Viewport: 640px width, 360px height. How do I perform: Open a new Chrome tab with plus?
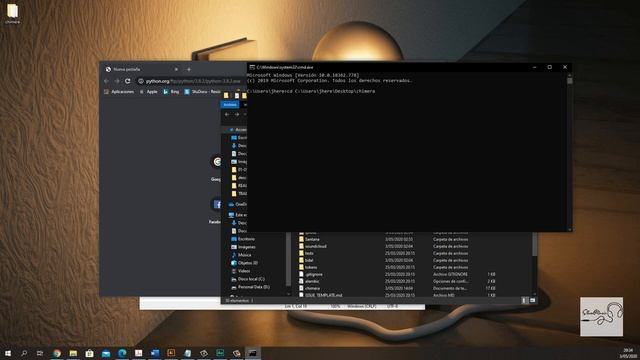click(189, 69)
